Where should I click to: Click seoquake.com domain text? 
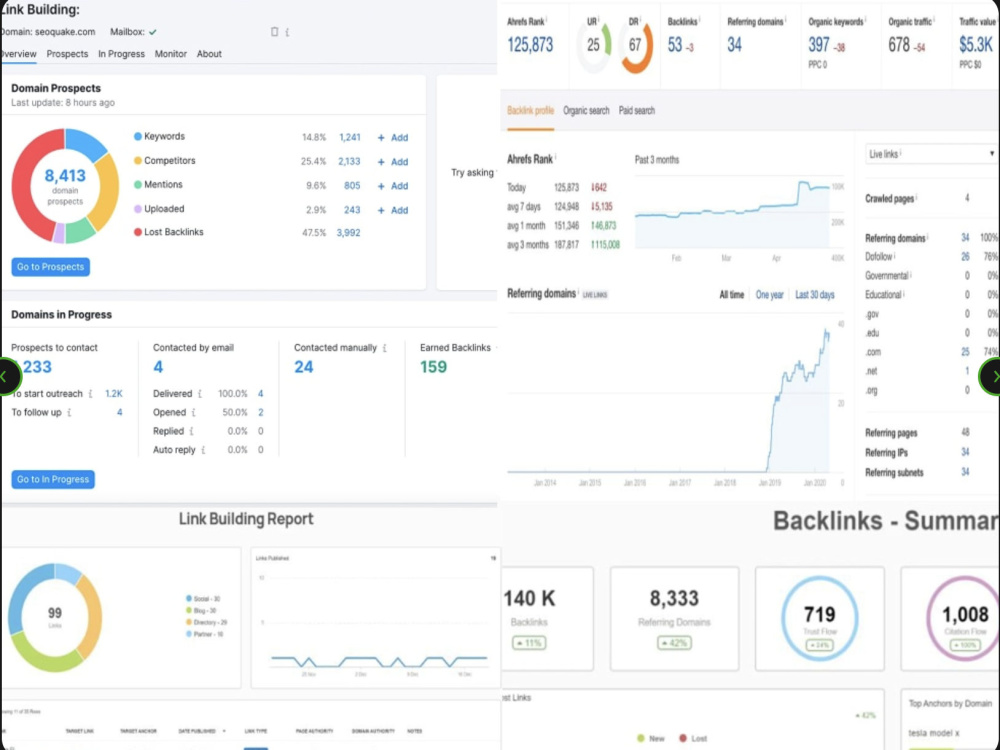click(x=65, y=31)
